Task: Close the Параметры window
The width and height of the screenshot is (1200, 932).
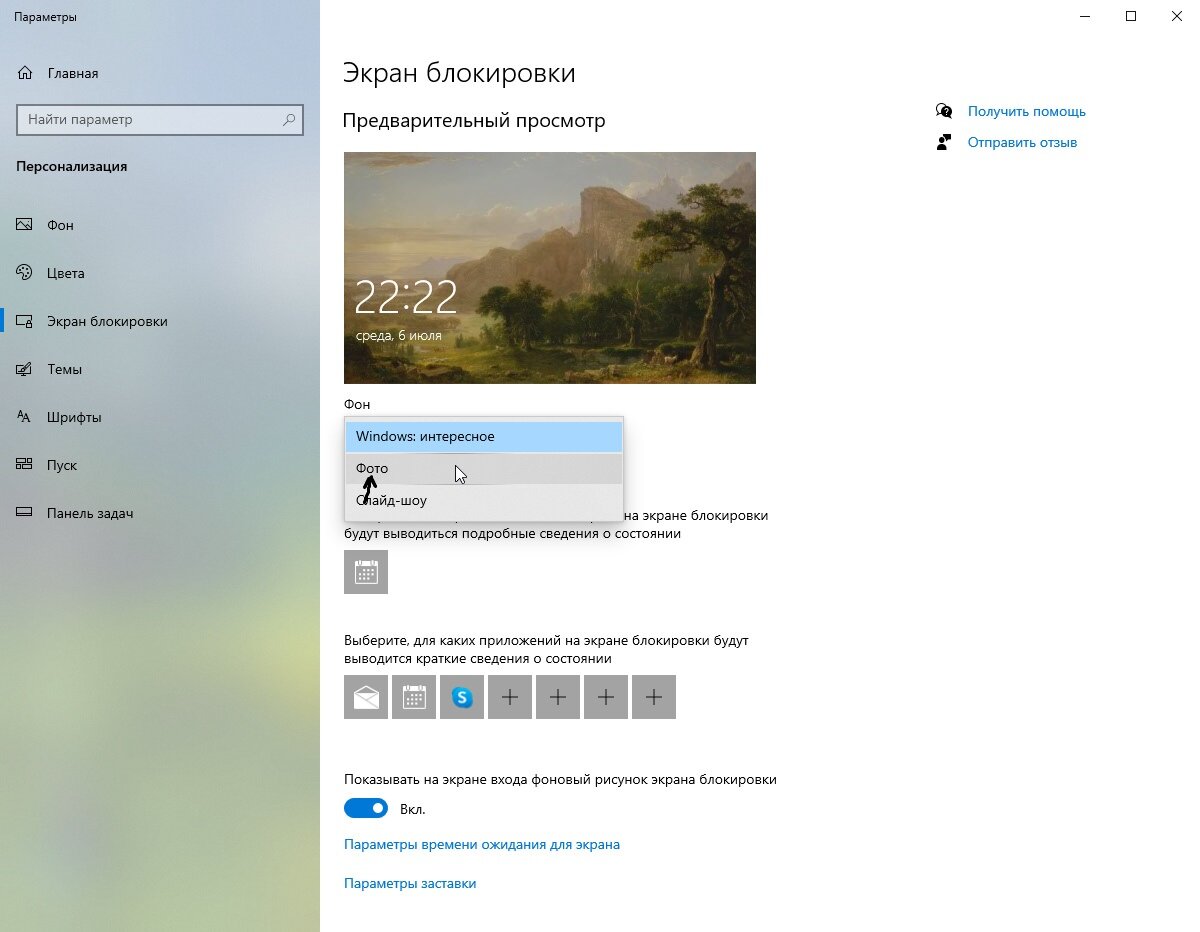Action: pos(1177,16)
